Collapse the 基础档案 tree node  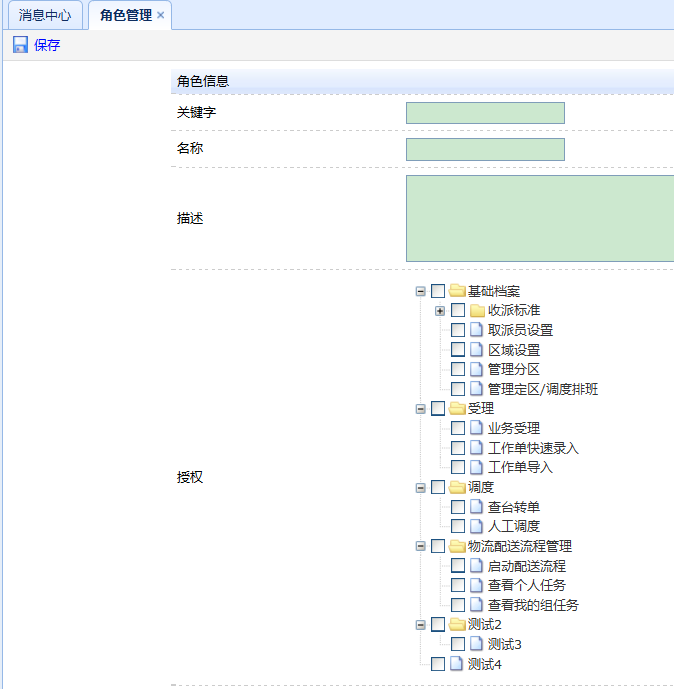pyautogui.click(x=420, y=291)
